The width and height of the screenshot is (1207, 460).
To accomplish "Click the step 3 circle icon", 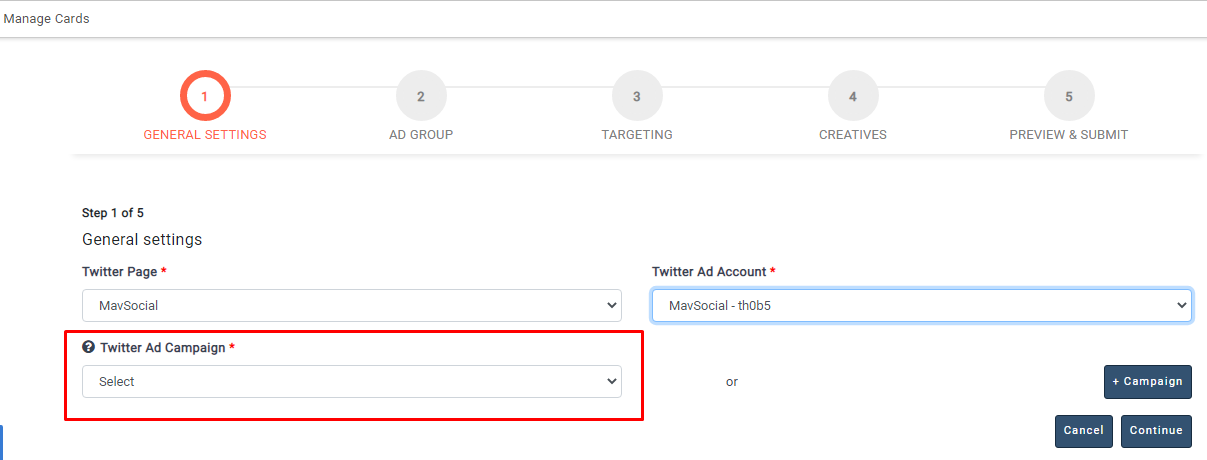I will (637, 97).
